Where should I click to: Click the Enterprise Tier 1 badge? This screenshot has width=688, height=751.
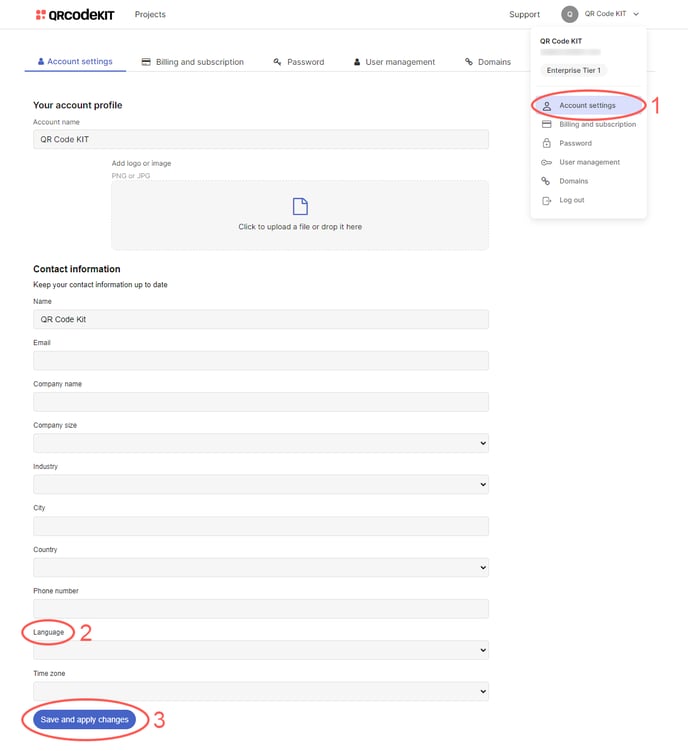click(x=573, y=70)
